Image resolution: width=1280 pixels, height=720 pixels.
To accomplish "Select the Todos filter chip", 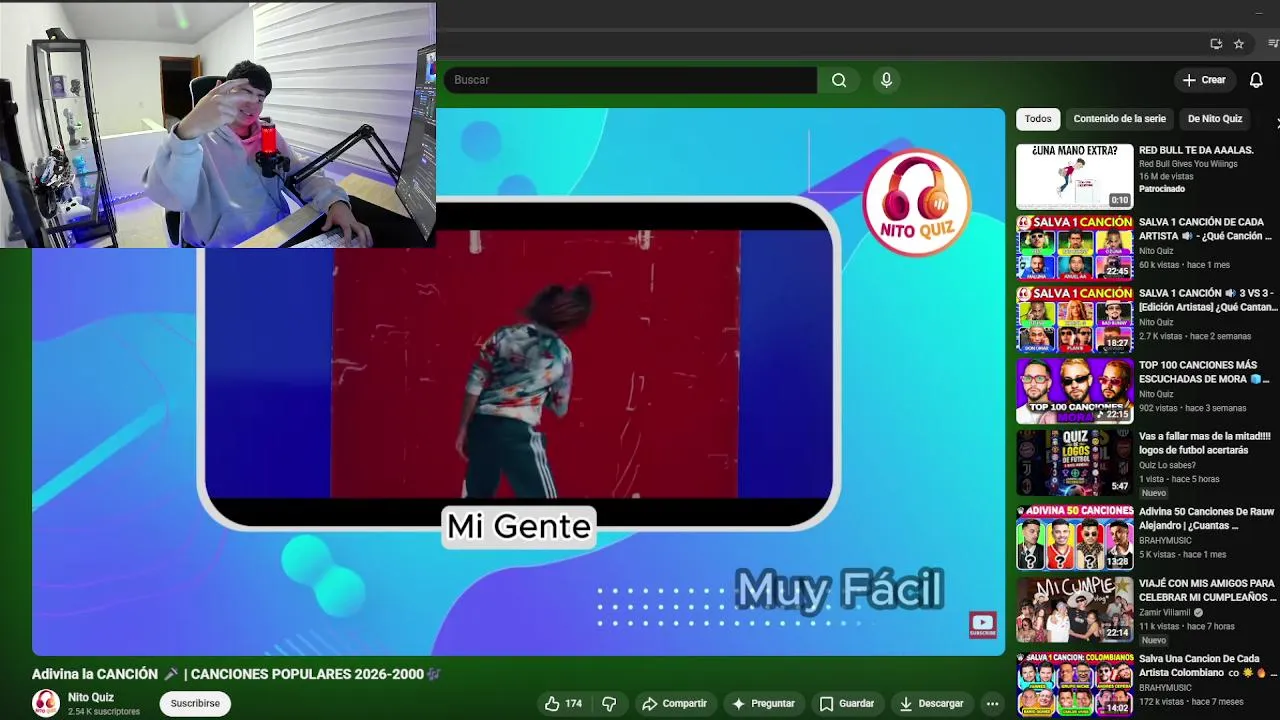I will pyautogui.click(x=1038, y=119).
